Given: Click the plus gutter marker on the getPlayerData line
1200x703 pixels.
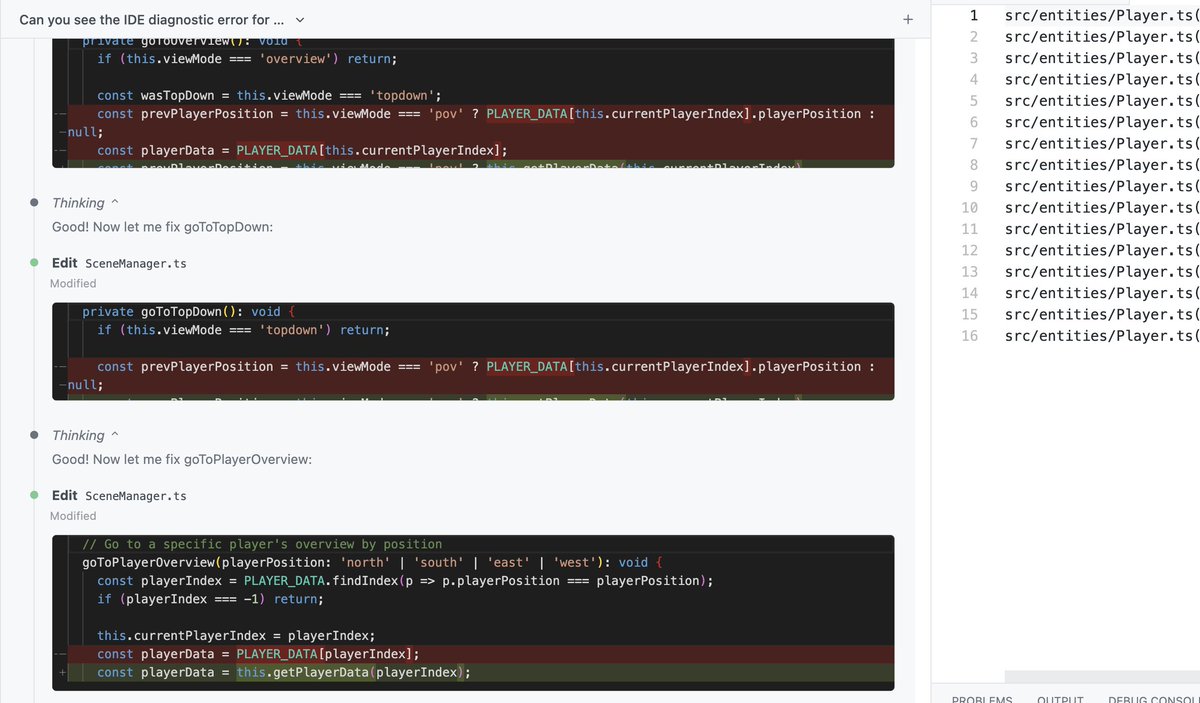Looking at the screenshot, I should pos(62,672).
